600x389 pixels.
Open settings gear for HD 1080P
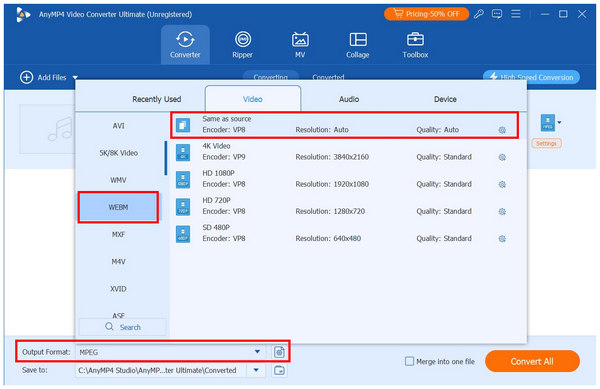(502, 184)
